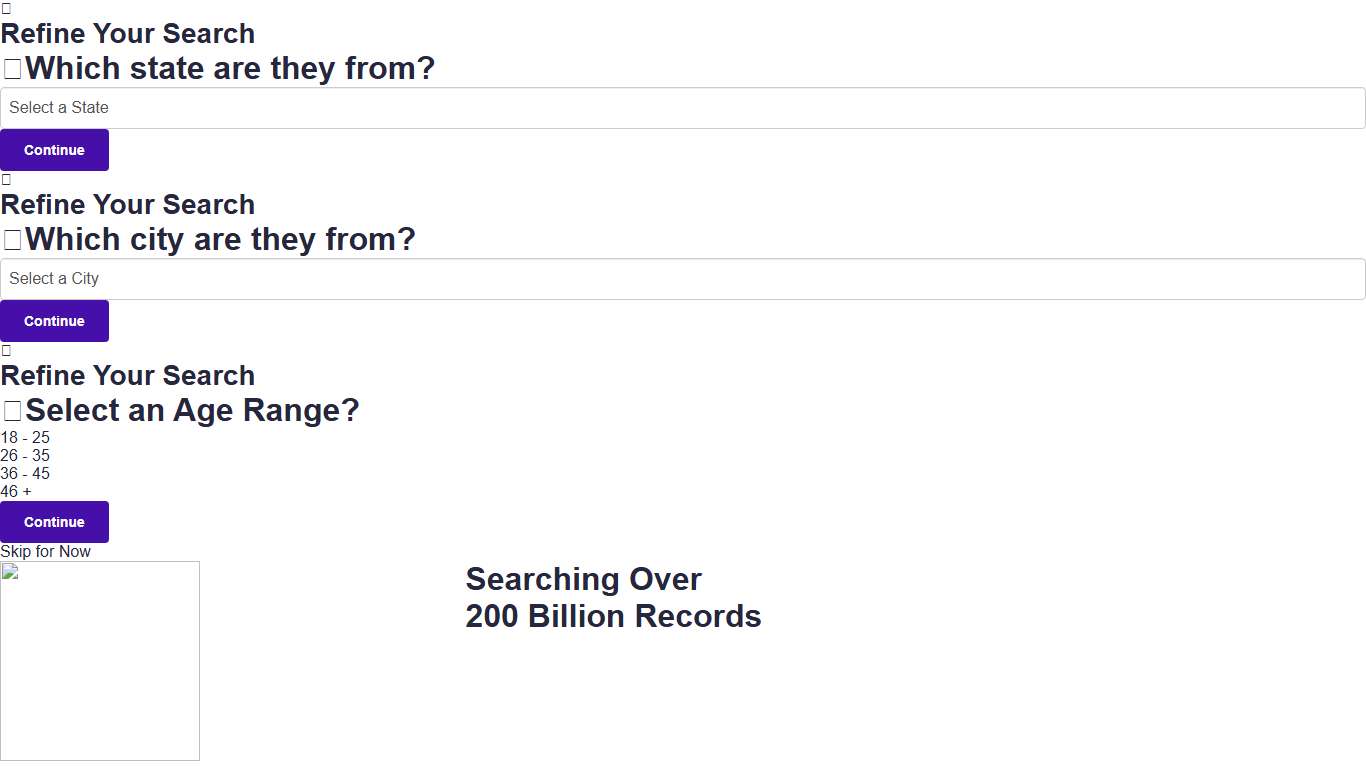
Task: Click the "Searching Over 200 Billion Records" heading
Action: coord(613,598)
